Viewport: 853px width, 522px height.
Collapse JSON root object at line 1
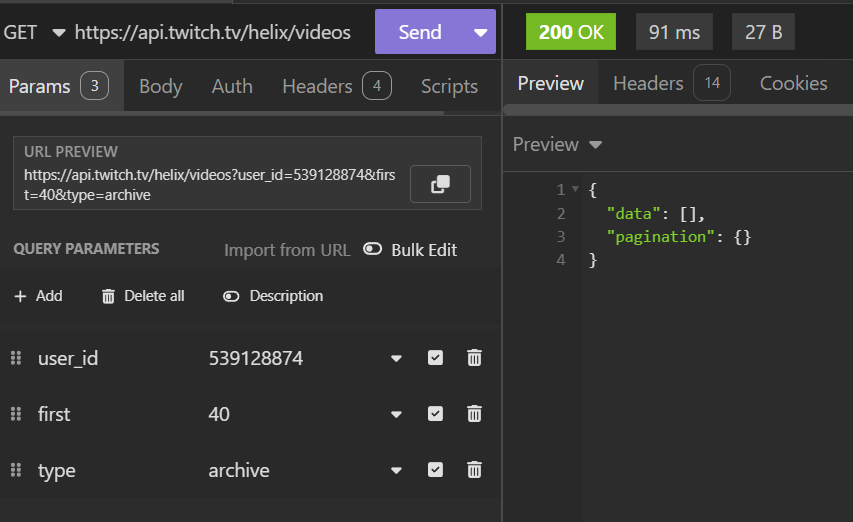pyautogui.click(x=575, y=189)
